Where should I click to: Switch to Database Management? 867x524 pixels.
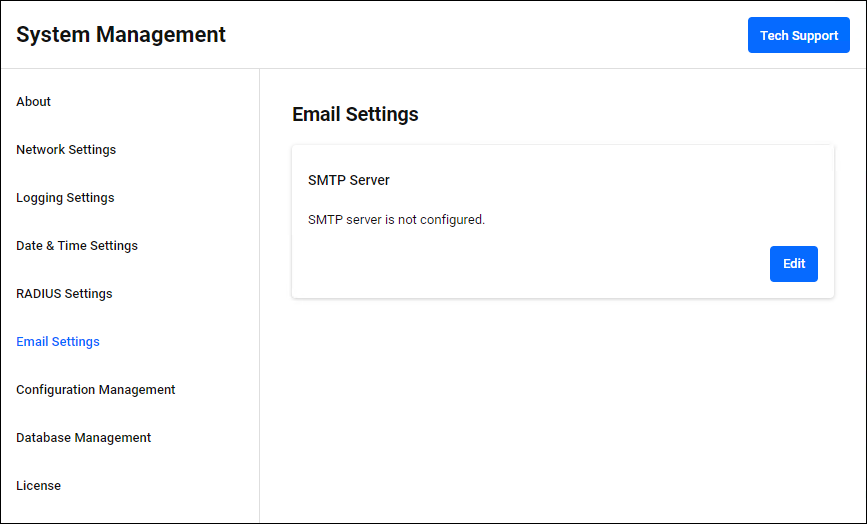[x=84, y=438]
